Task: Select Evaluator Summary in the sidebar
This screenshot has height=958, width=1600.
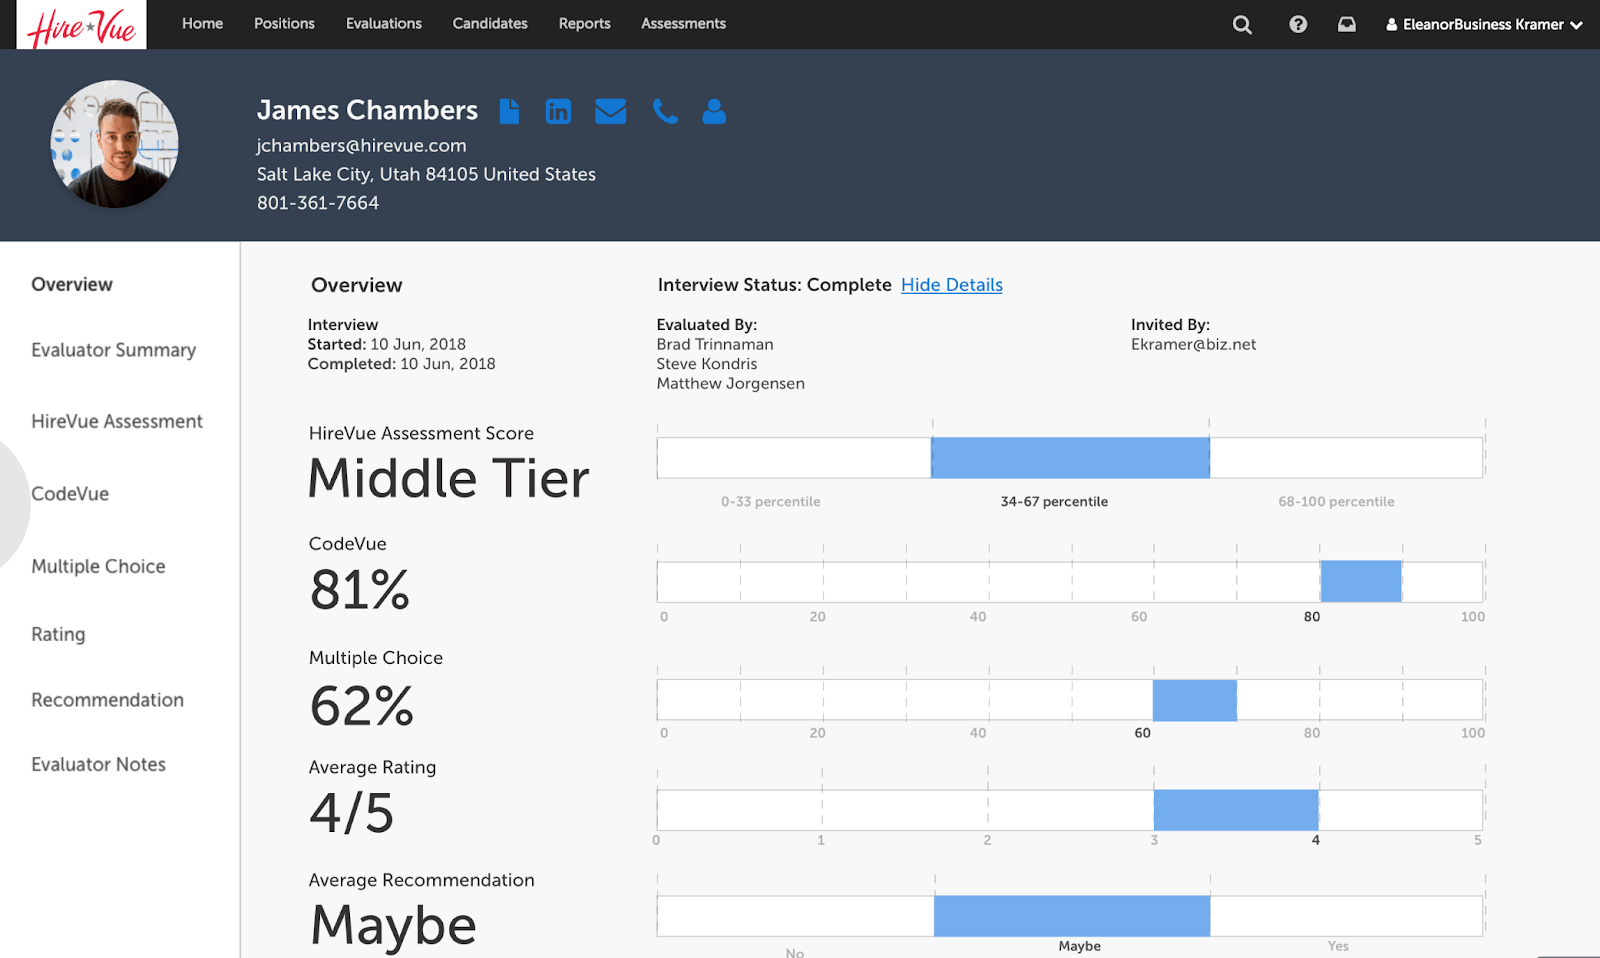Action: pos(114,350)
